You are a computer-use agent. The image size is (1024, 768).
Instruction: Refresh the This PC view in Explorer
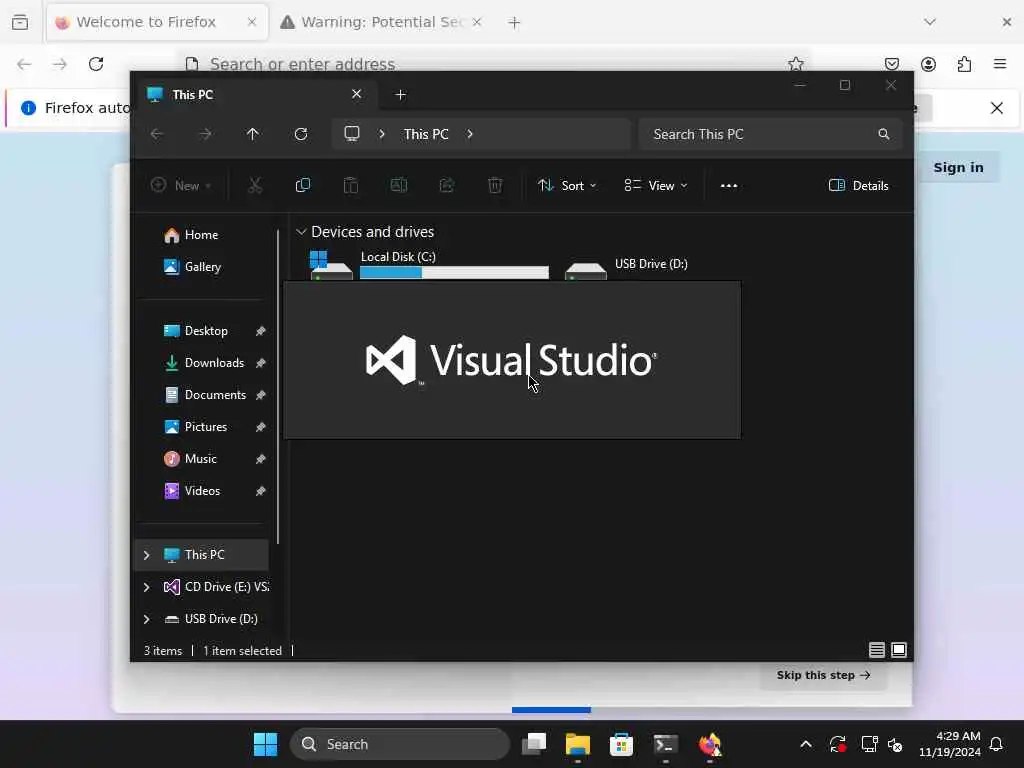click(x=300, y=134)
